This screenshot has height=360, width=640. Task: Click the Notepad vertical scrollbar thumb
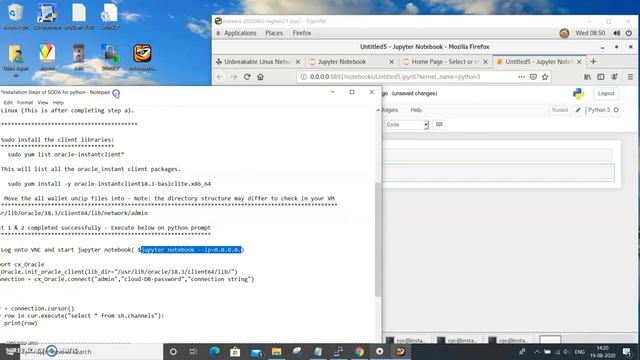pyautogui.click(x=378, y=239)
